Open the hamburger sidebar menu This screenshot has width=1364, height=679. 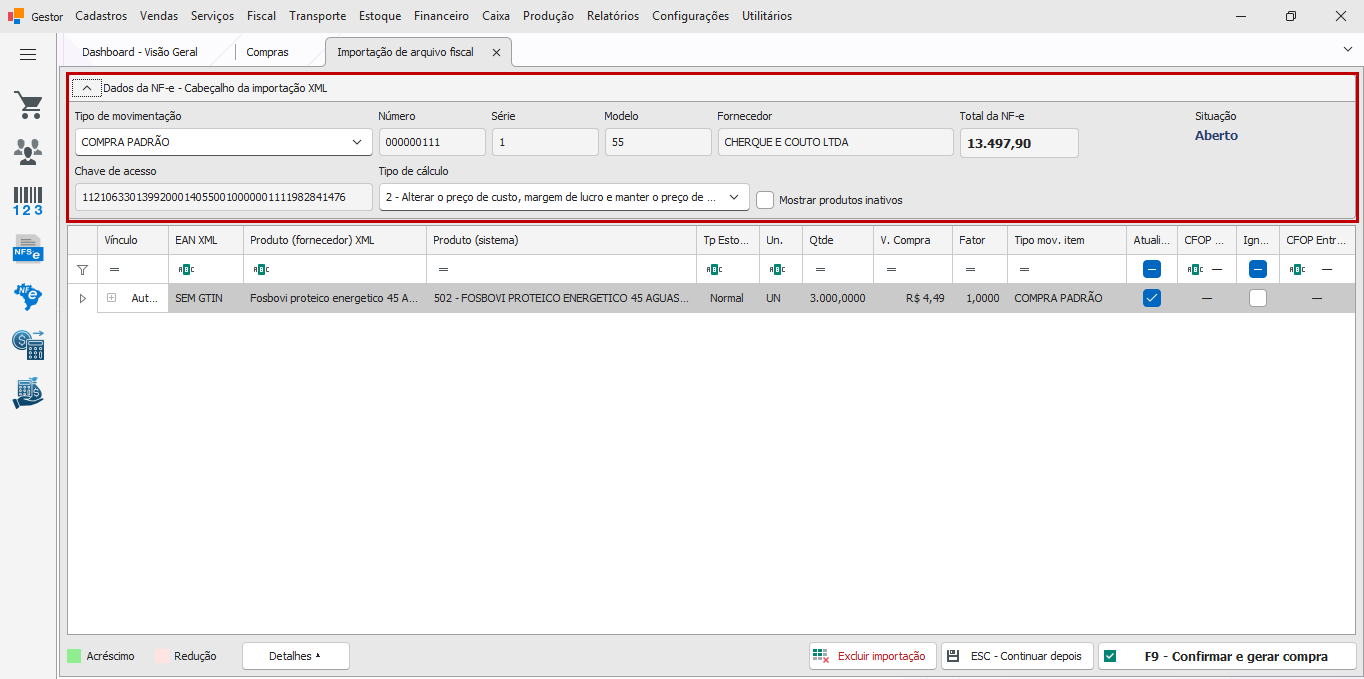[28, 55]
